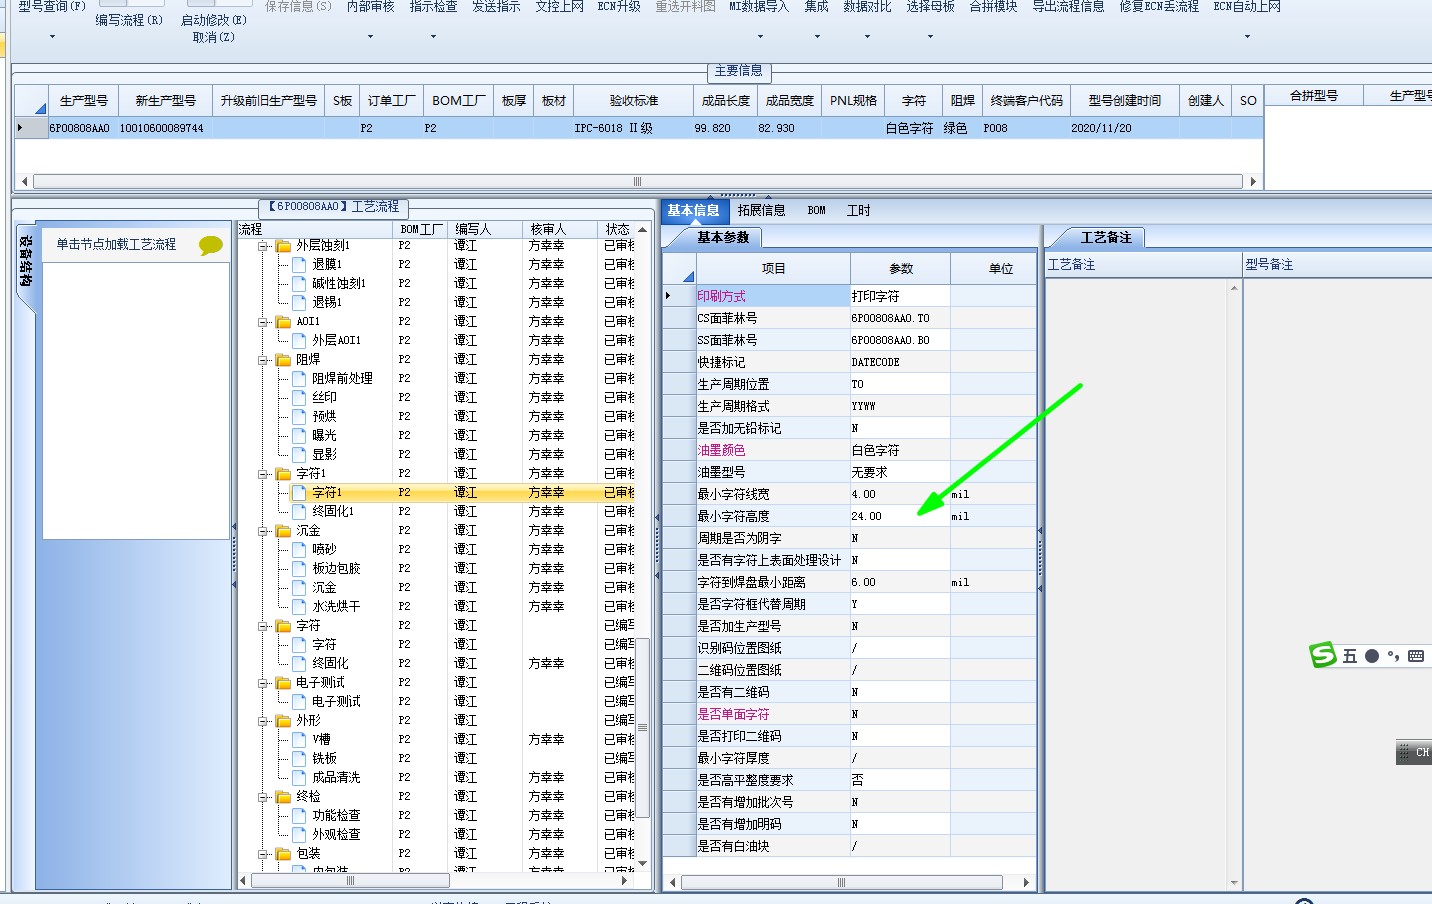Click the folder icon of the 包装 node
Screen dimensions: 1432x904
point(283,854)
